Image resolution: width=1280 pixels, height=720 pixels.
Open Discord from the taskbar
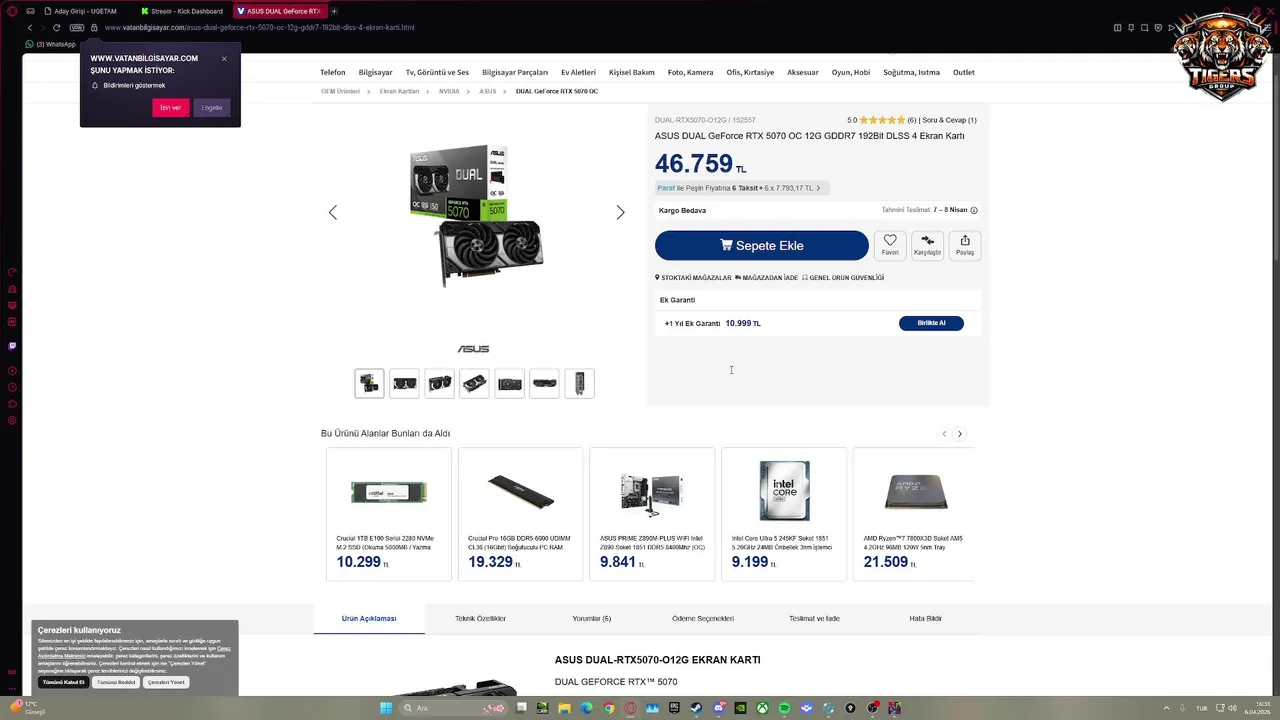[x=719, y=708]
